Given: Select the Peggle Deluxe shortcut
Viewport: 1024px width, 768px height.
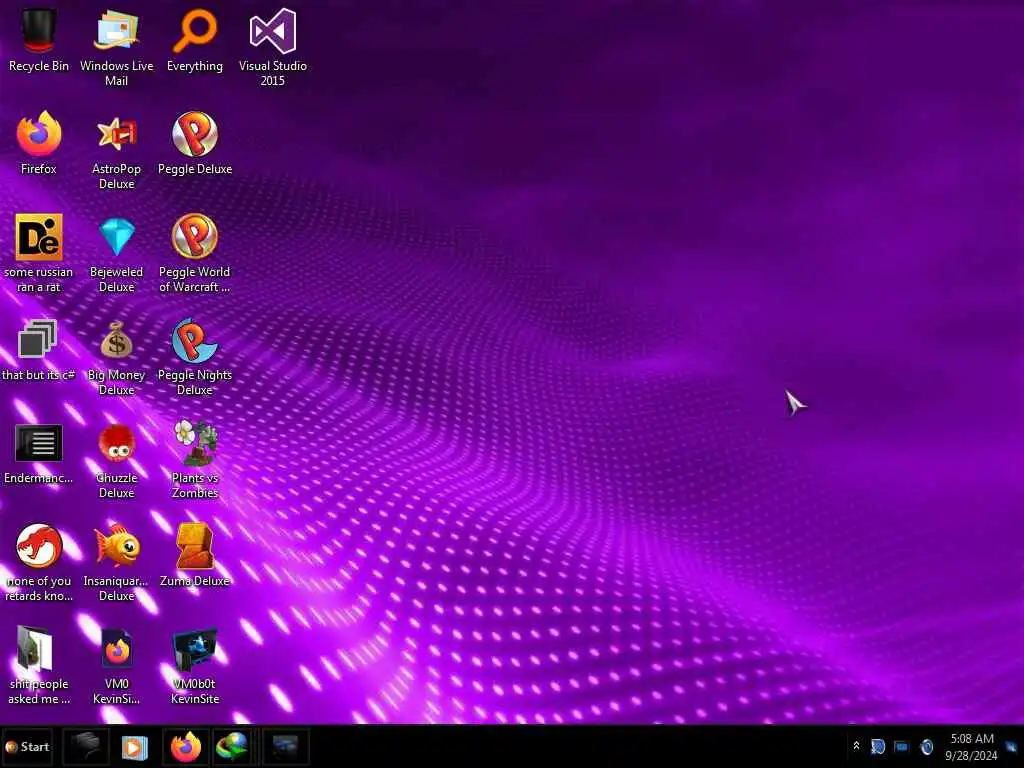Looking at the screenshot, I should point(195,143).
